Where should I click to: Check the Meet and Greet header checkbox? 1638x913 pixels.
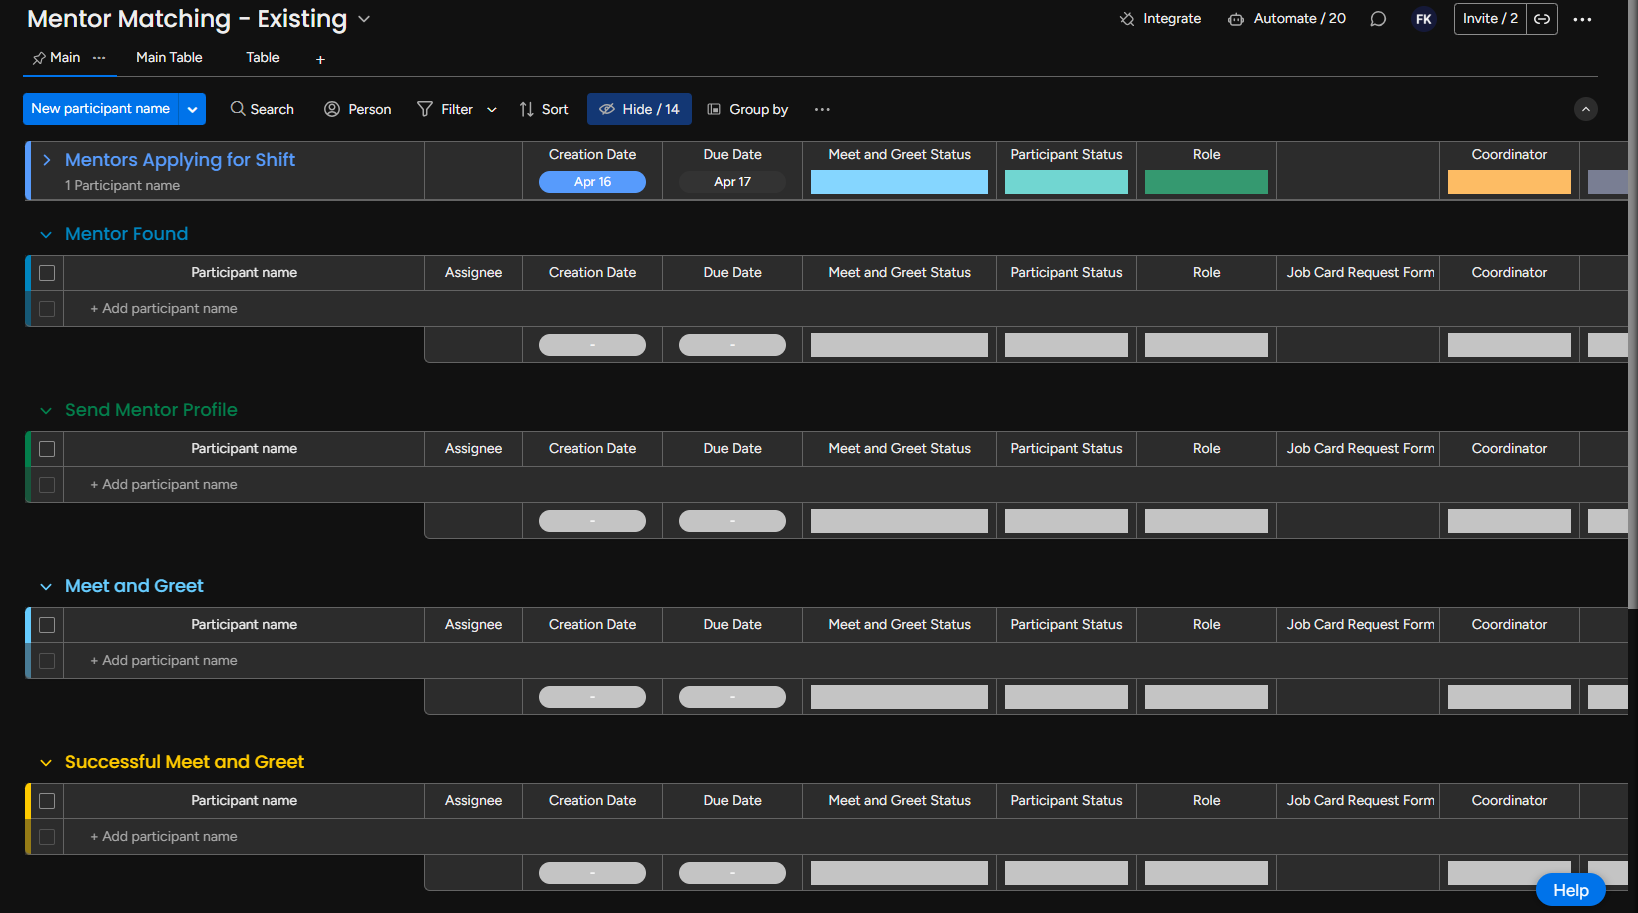[47, 625]
